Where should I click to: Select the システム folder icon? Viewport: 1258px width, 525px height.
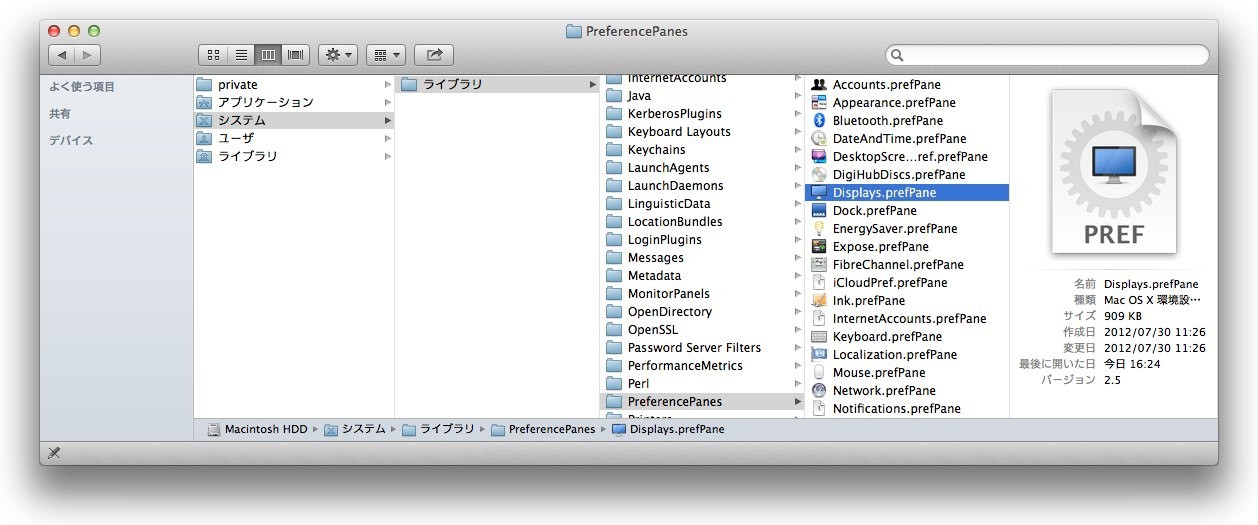coord(204,120)
